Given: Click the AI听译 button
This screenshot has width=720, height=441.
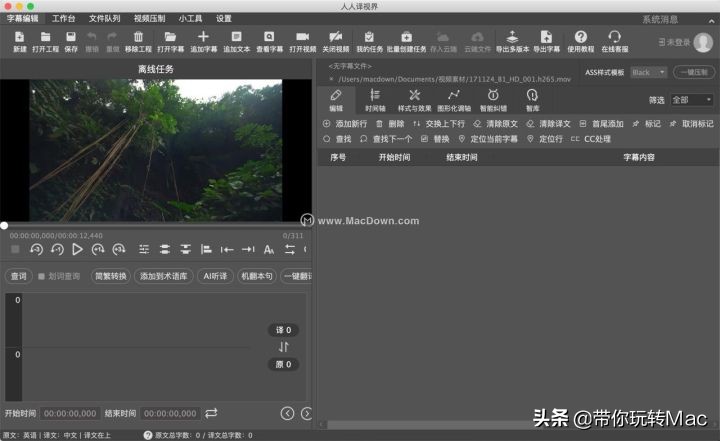Looking at the screenshot, I should point(215,276).
